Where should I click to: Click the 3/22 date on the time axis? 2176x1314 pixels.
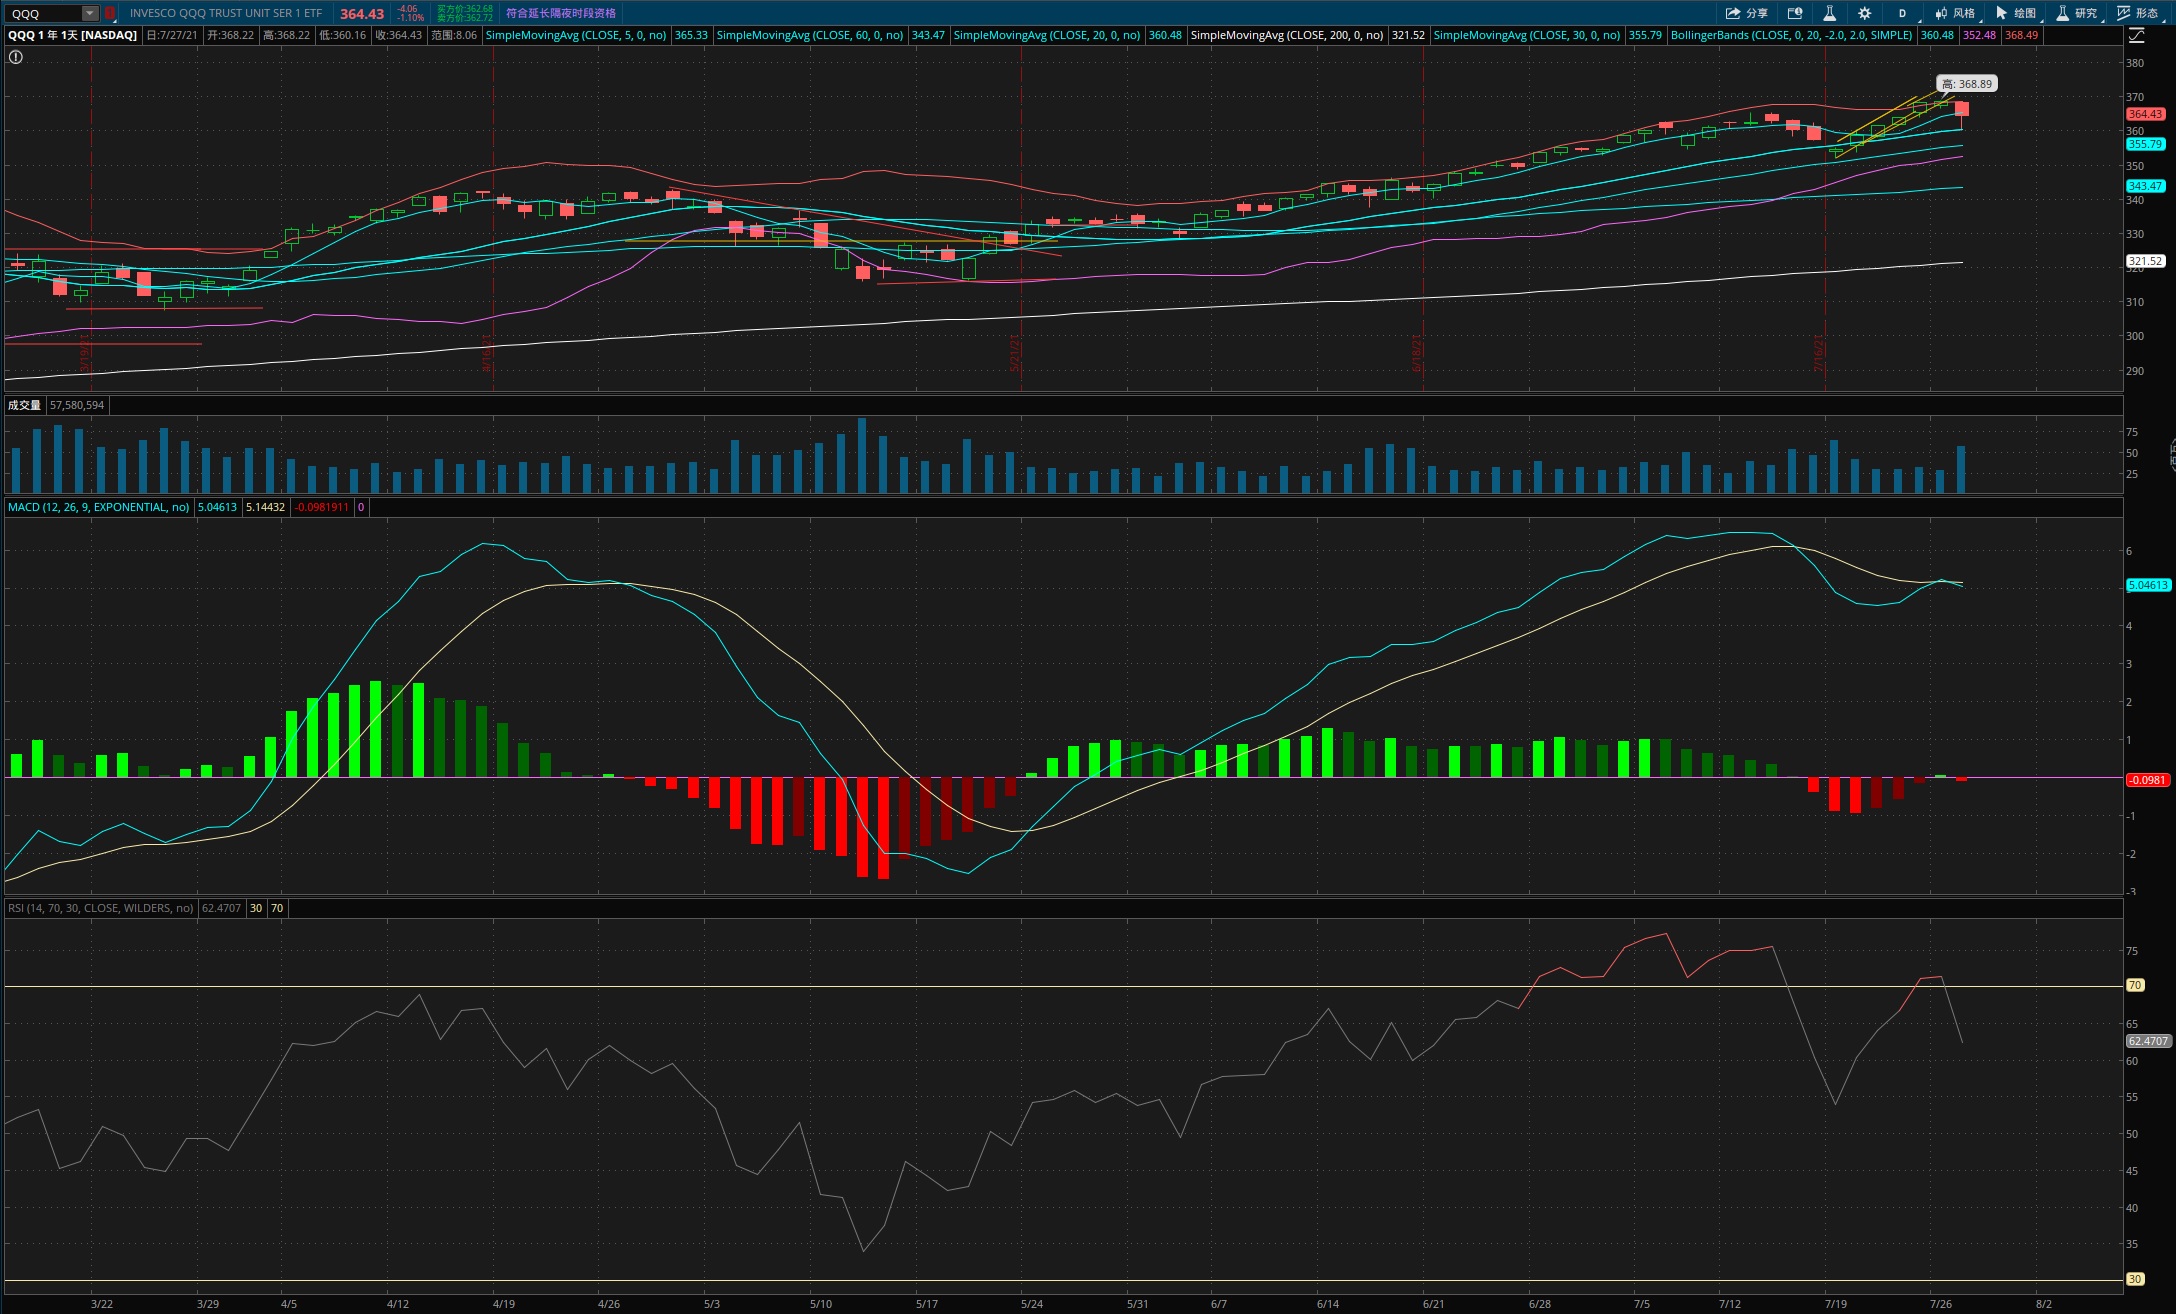[101, 1304]
